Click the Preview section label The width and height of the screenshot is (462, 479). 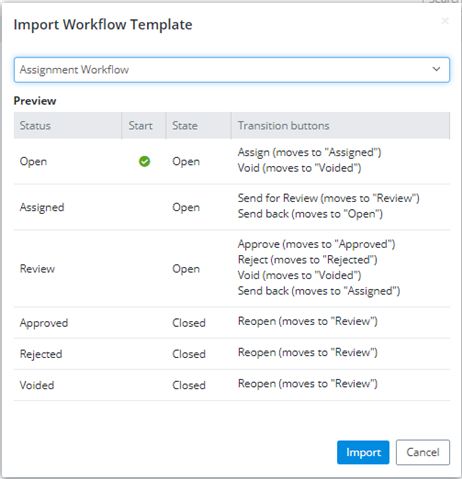click(35, 101)
